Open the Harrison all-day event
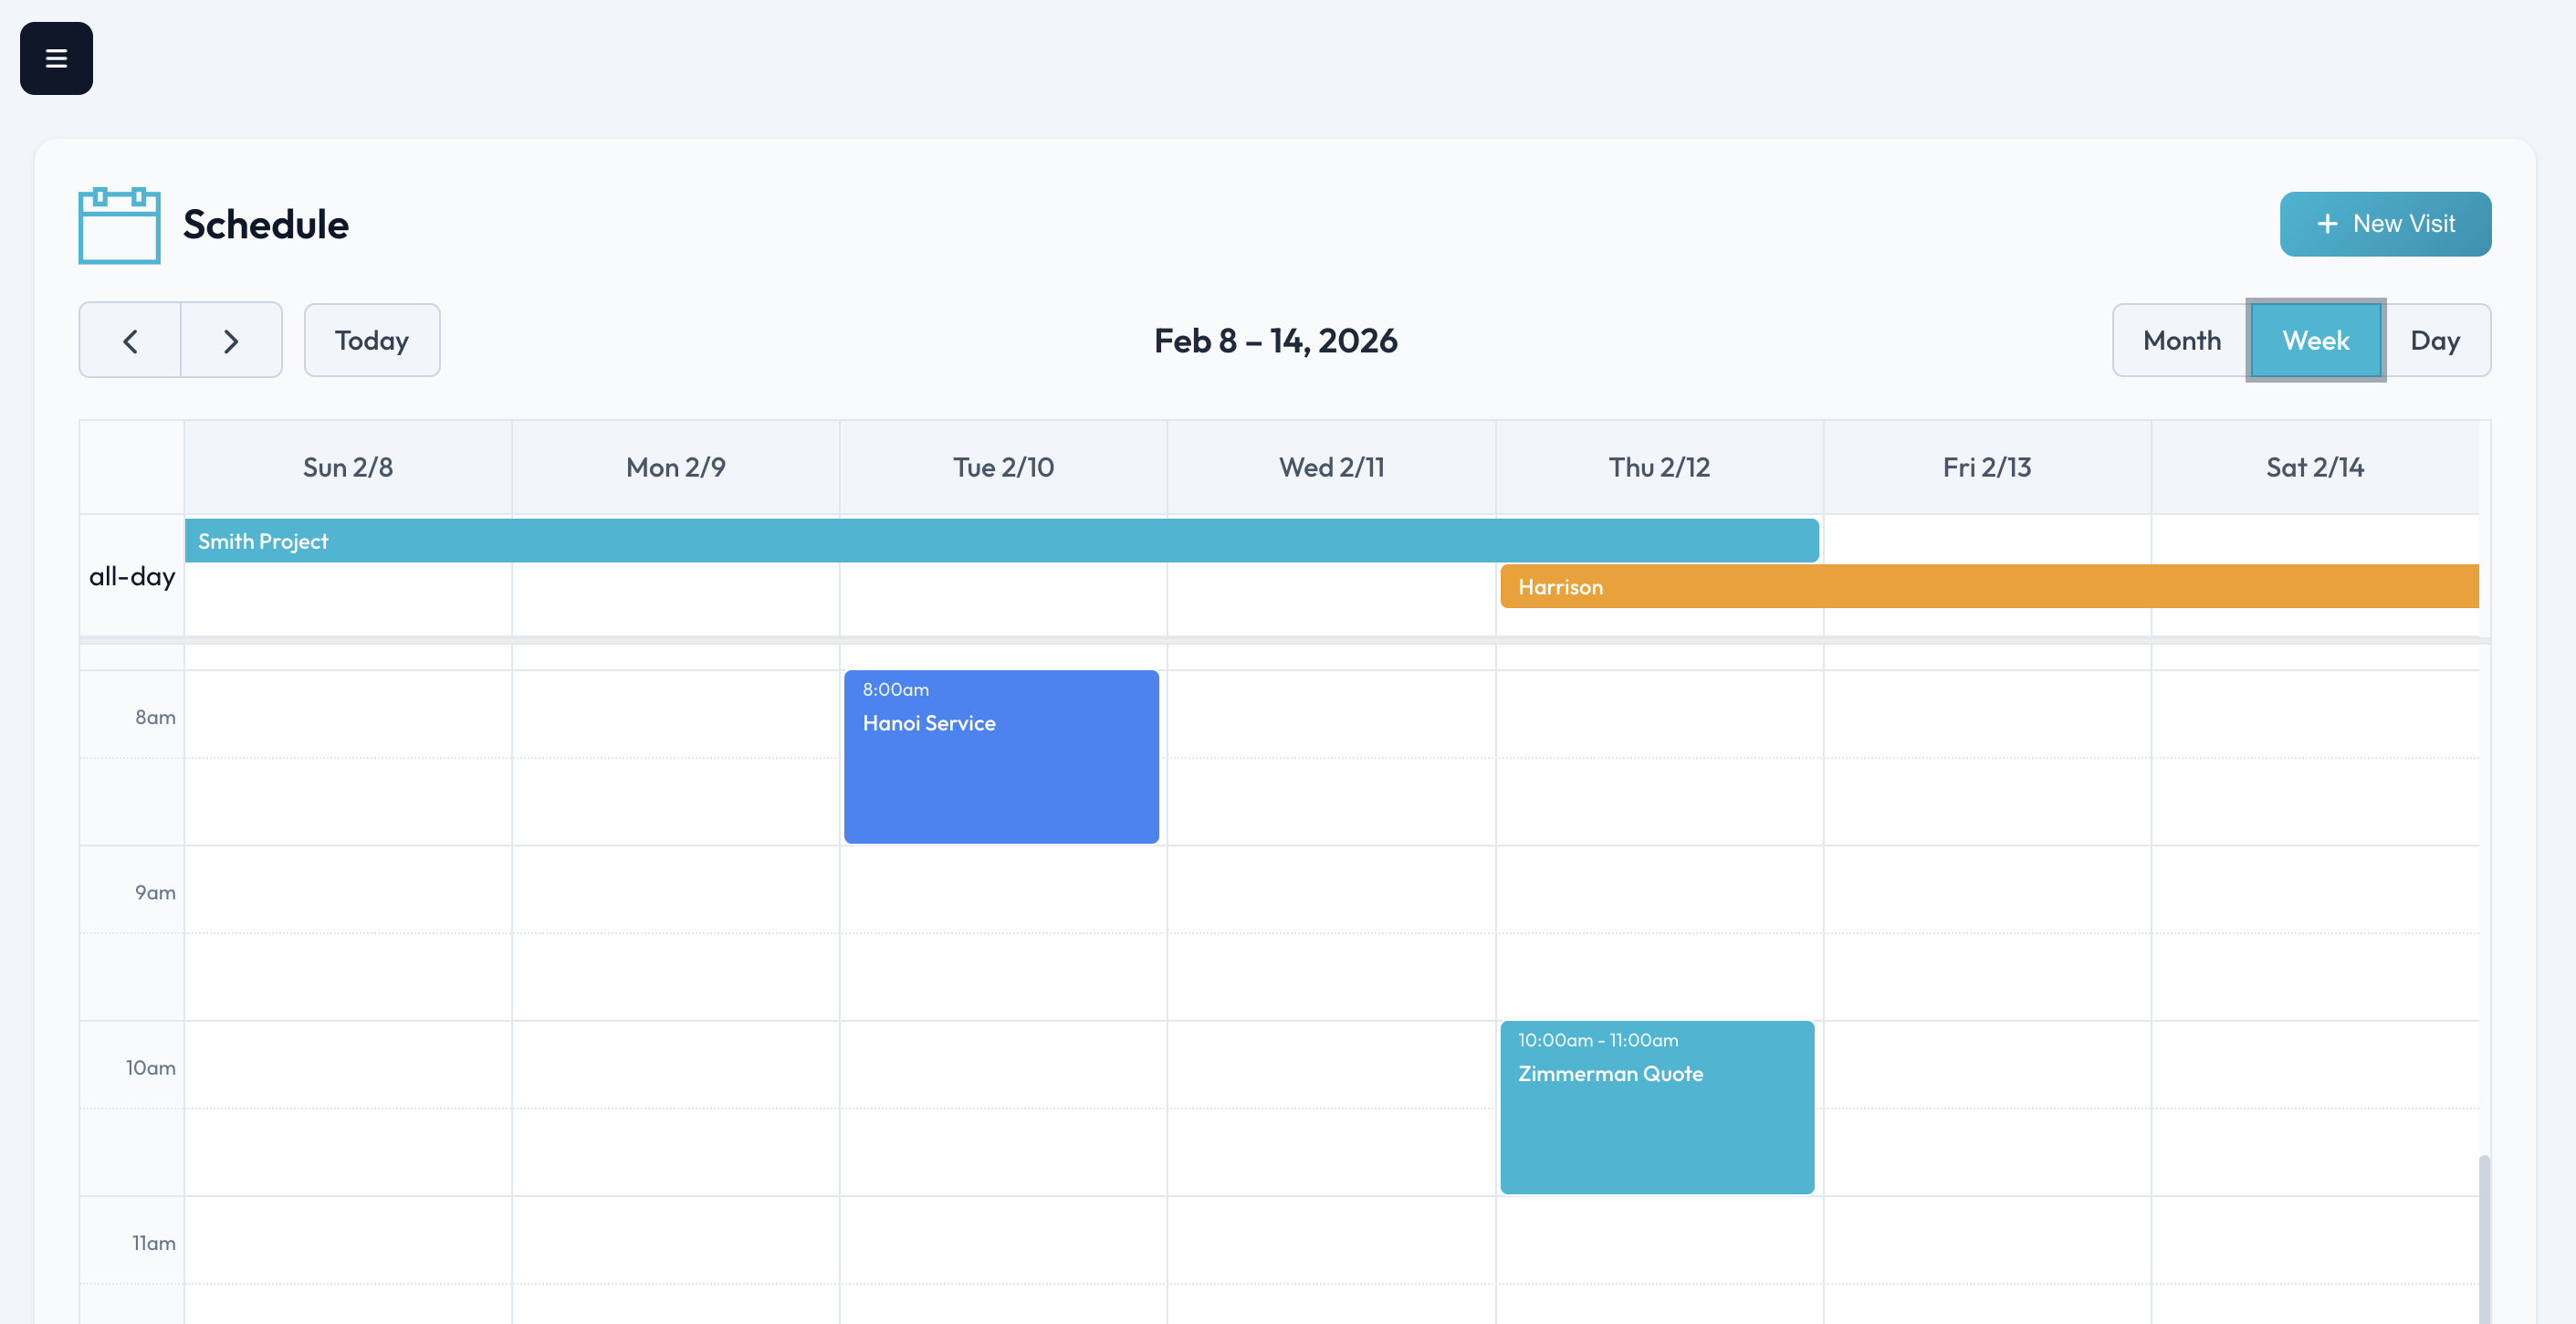Image resolution: width=2576 pixels, height=1324 pixels. (1990, 587)
